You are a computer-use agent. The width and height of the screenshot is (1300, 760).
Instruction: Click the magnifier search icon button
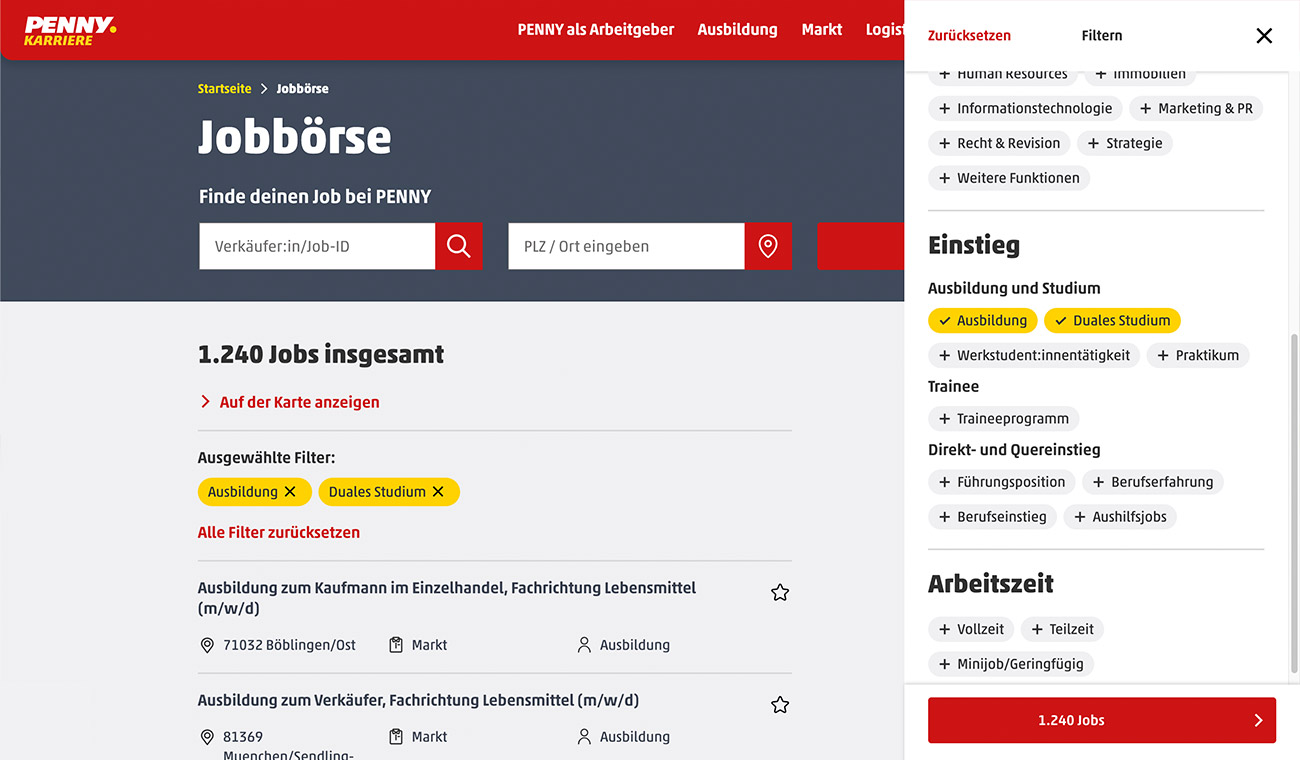[x=459, y=246]
